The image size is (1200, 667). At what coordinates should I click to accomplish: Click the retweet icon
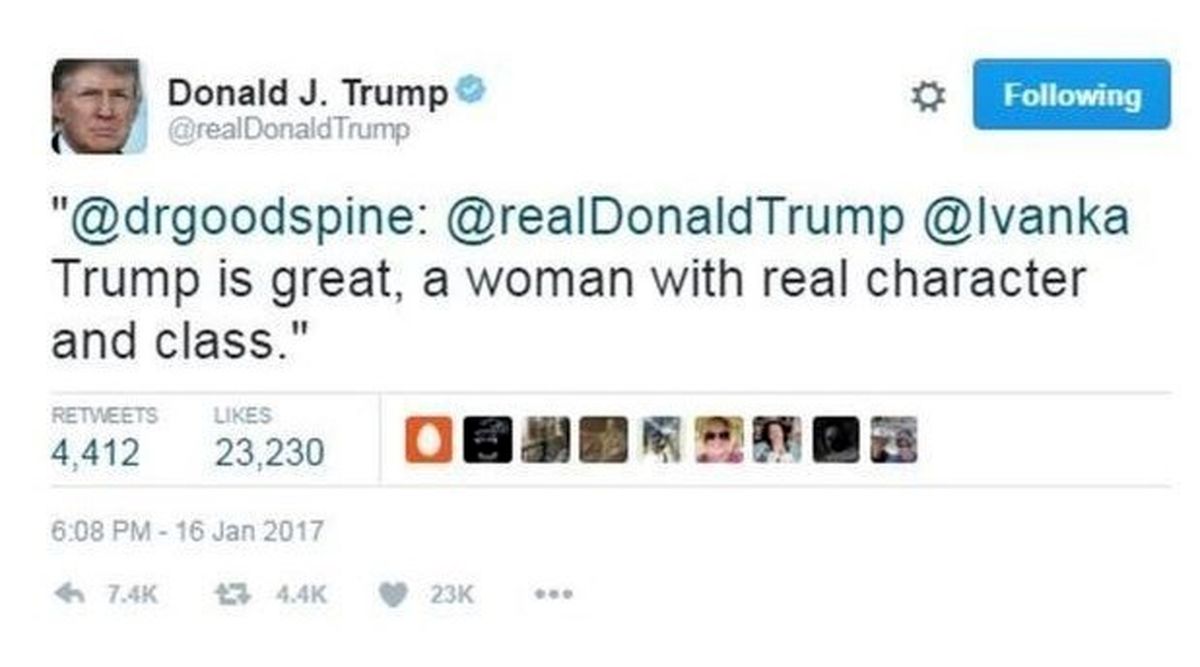click(232, 593)
